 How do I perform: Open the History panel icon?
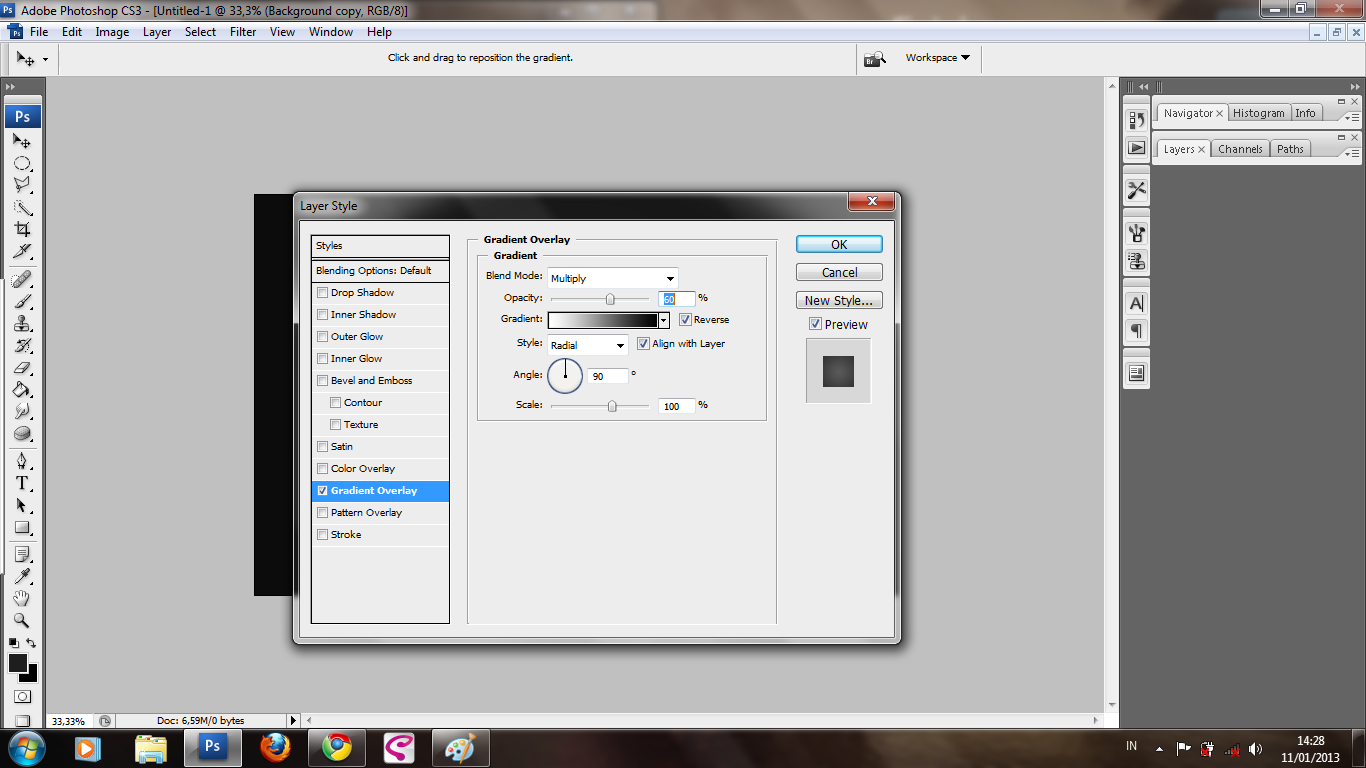tap(1136, 120)
